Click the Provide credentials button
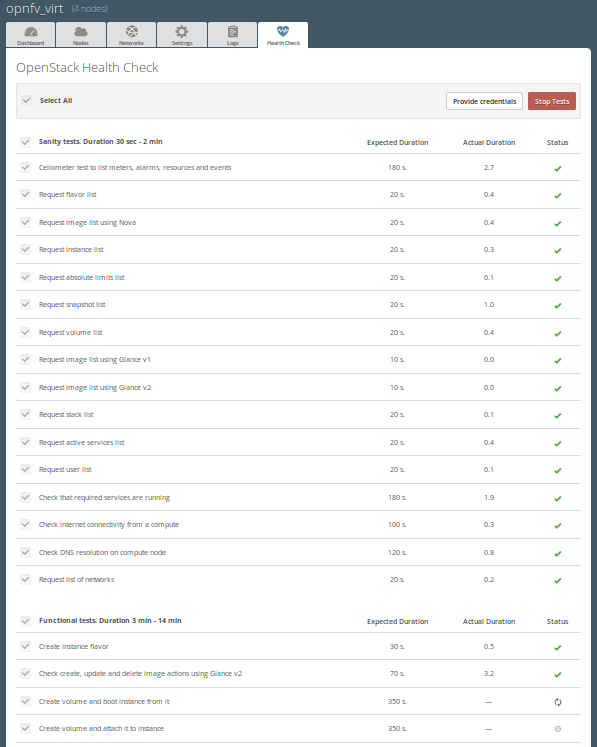Image resolution: width=597 pixels, height=747 pixels. [x=485, y=101]
